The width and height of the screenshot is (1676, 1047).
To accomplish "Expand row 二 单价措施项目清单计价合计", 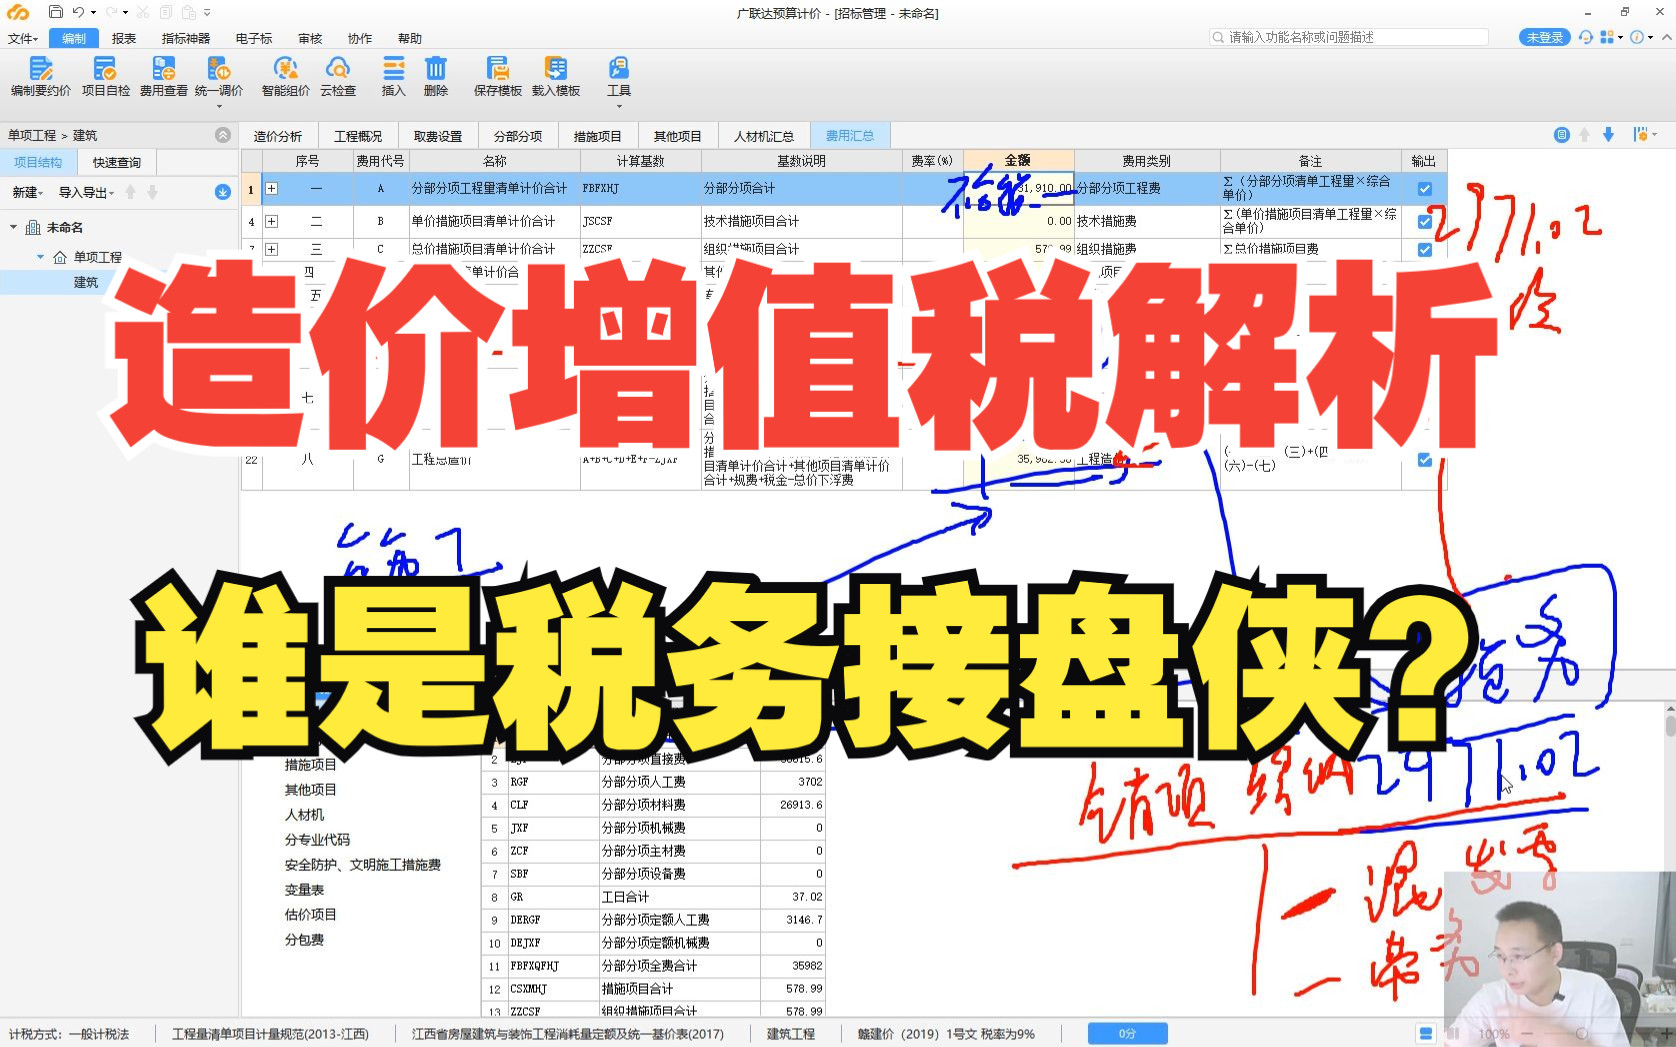I will coord(271,221).
